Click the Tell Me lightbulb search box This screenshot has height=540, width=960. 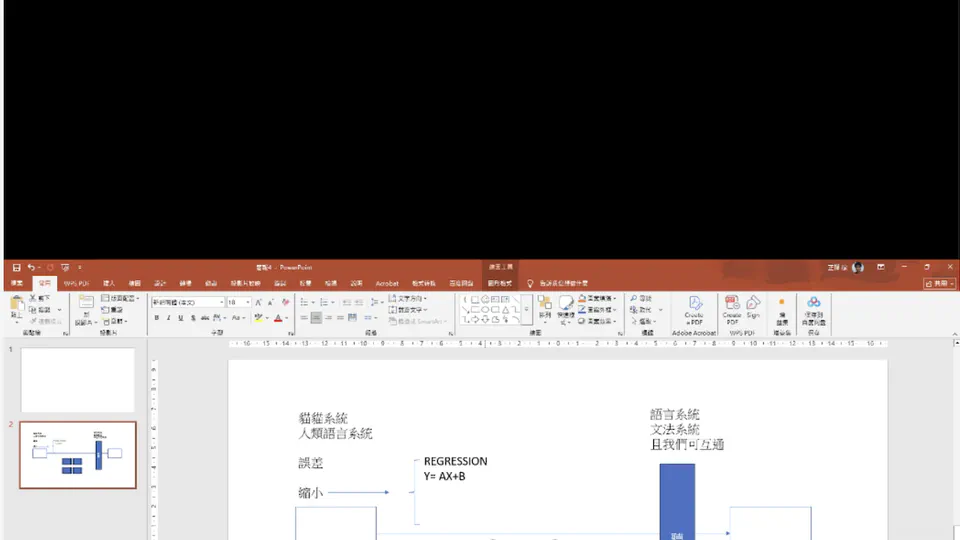point(558,283)
